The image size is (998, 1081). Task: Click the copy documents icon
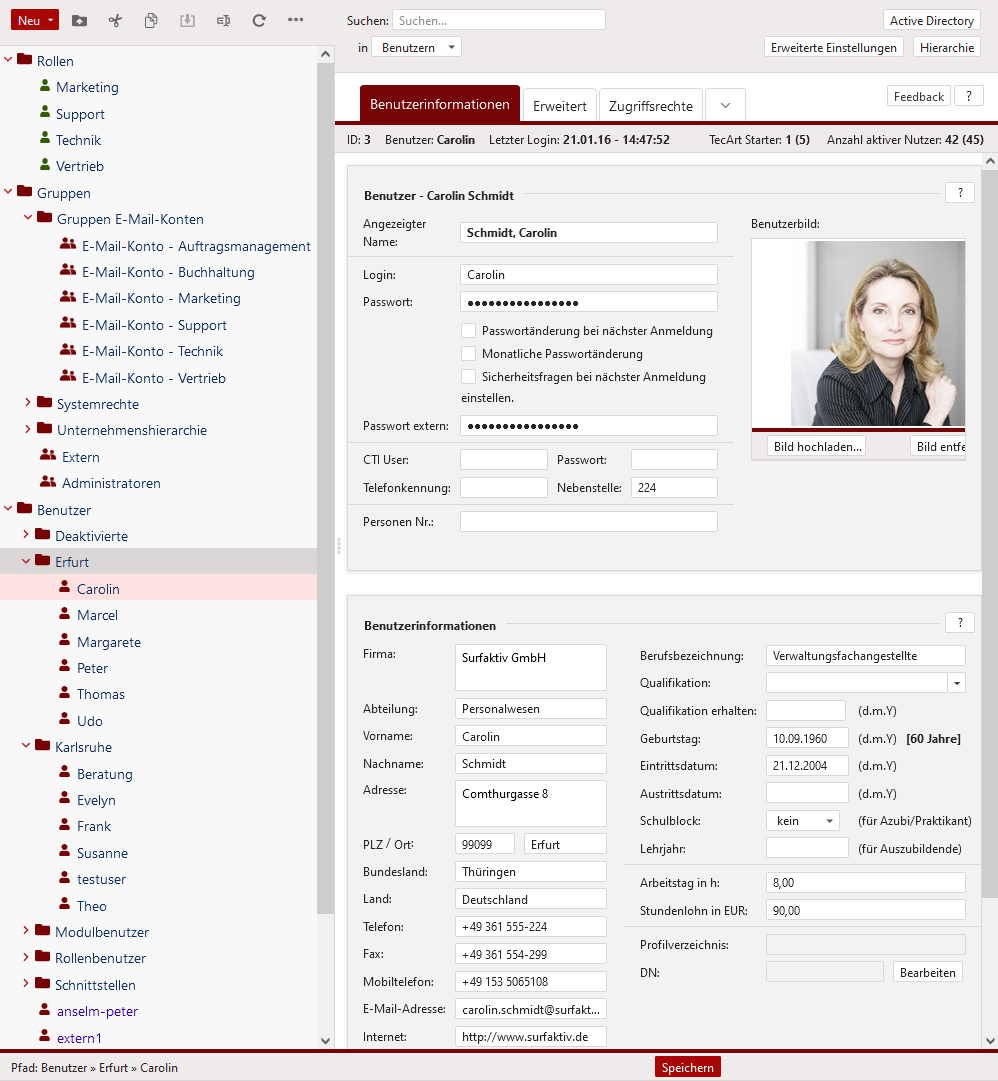tap(151, 20)
